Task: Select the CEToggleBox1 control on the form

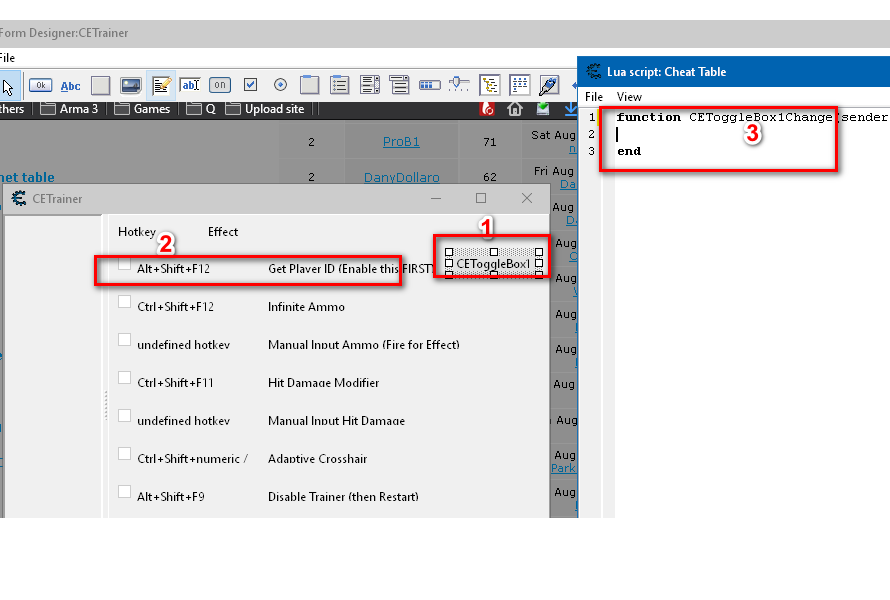Action: pos(493,264)
